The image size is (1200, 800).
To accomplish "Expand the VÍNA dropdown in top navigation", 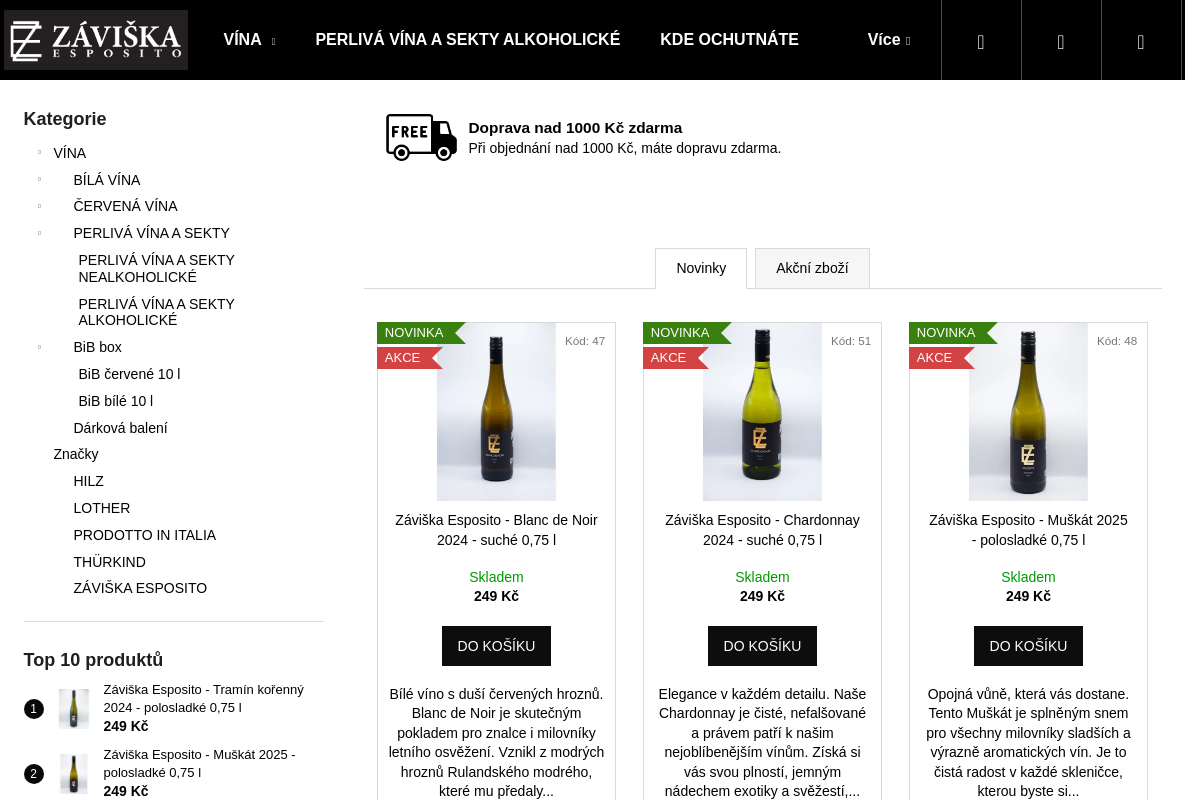I will (249, 40).
